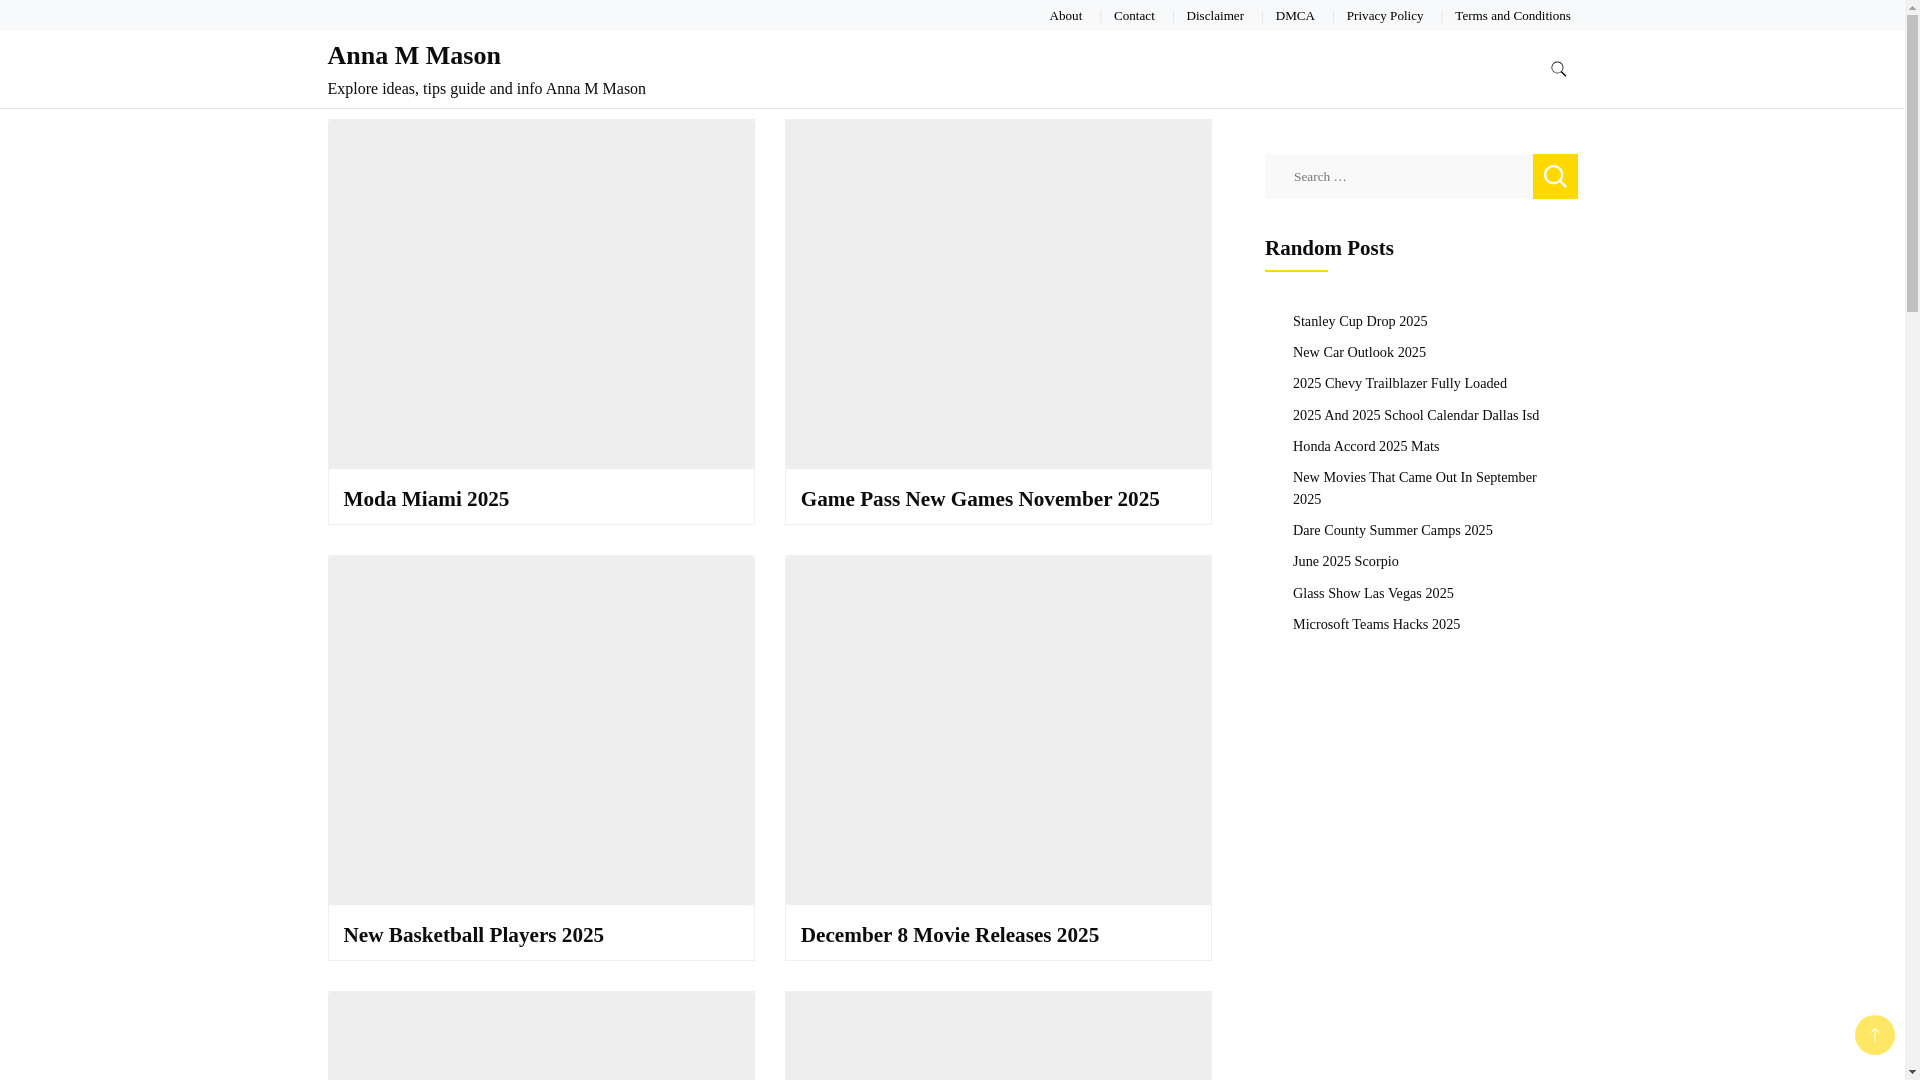Open Stanley Cup Drop 2025 link
The height and width of the screenshot is (1080, 1920).
pyautogui.click(x=1360, y=321)
